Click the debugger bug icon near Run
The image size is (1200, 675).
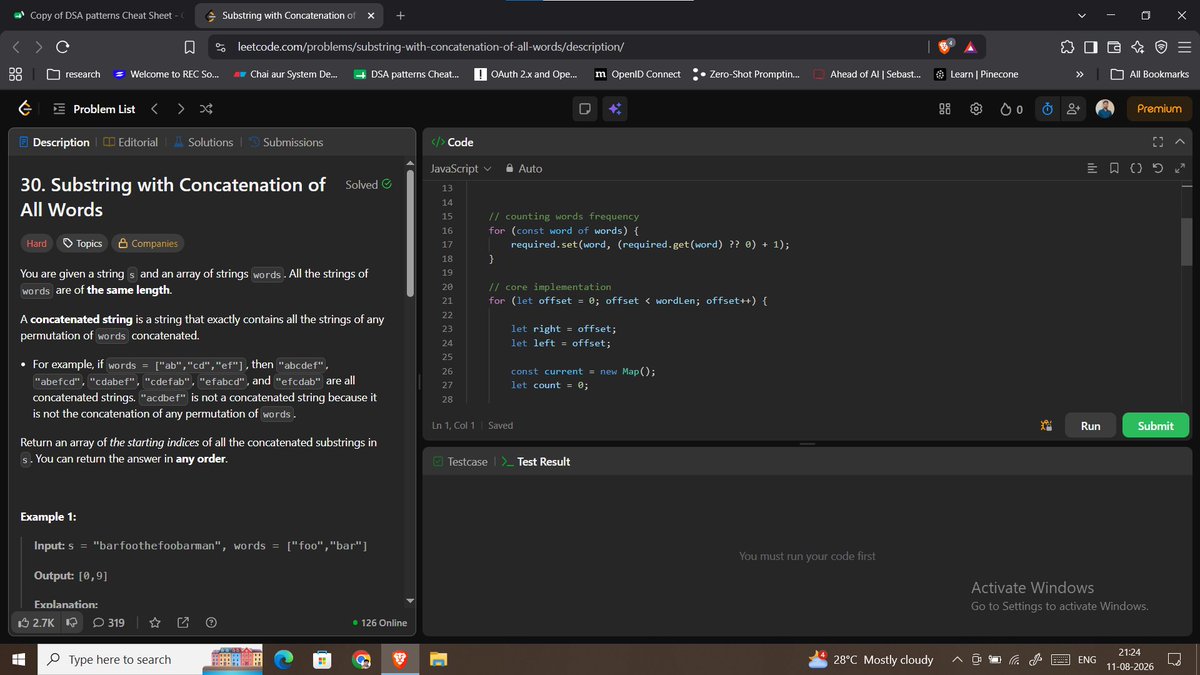click(1046, 425)
